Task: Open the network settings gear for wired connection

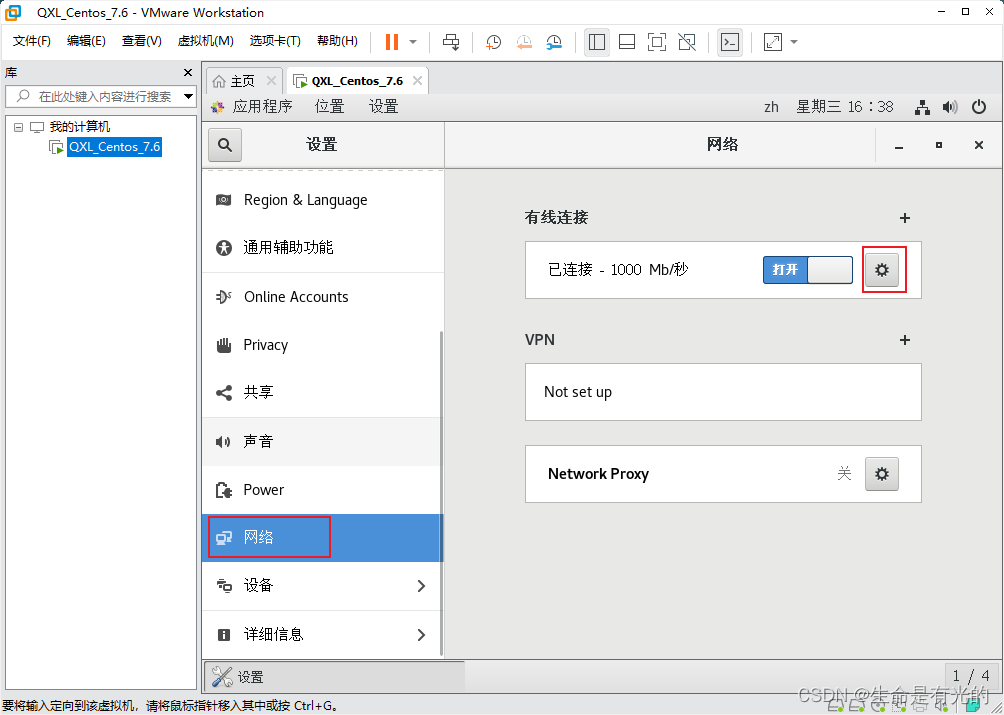Action: (882, 269)
